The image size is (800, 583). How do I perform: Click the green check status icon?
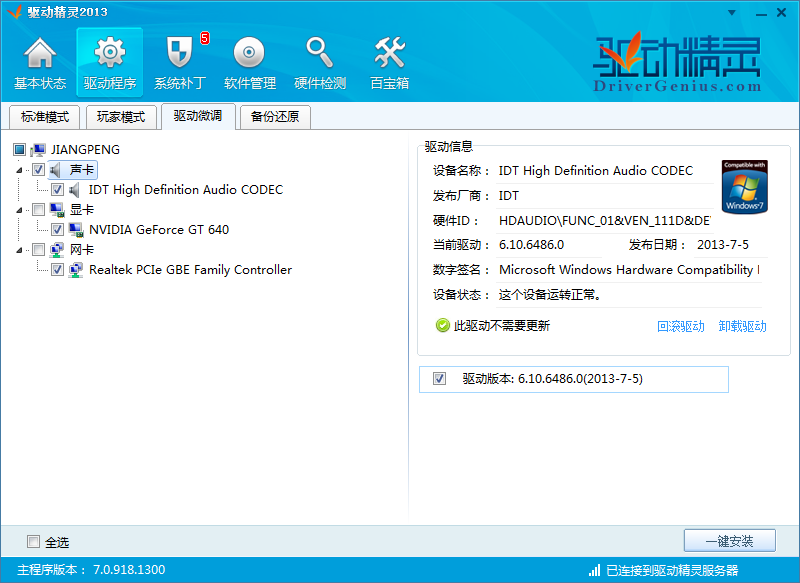[x=442, y=325]
